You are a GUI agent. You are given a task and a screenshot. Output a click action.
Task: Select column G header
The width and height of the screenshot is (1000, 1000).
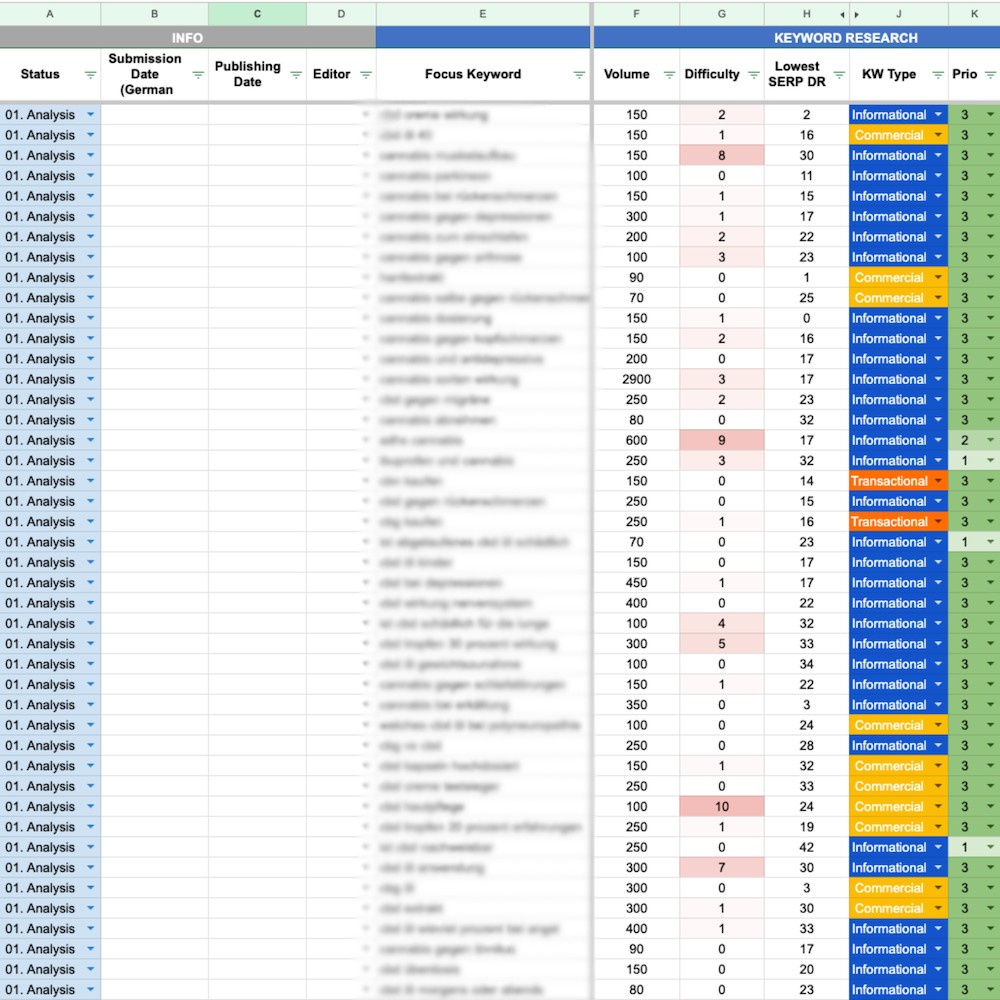tap(721, 13)
